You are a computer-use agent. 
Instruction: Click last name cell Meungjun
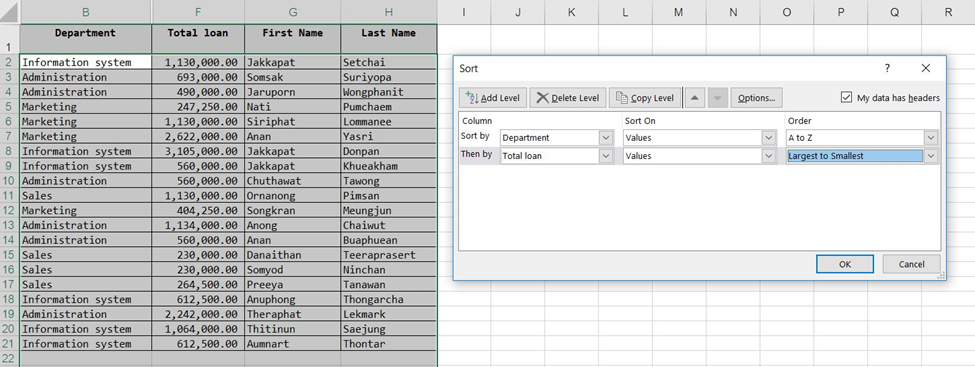(x=389, y=210)
